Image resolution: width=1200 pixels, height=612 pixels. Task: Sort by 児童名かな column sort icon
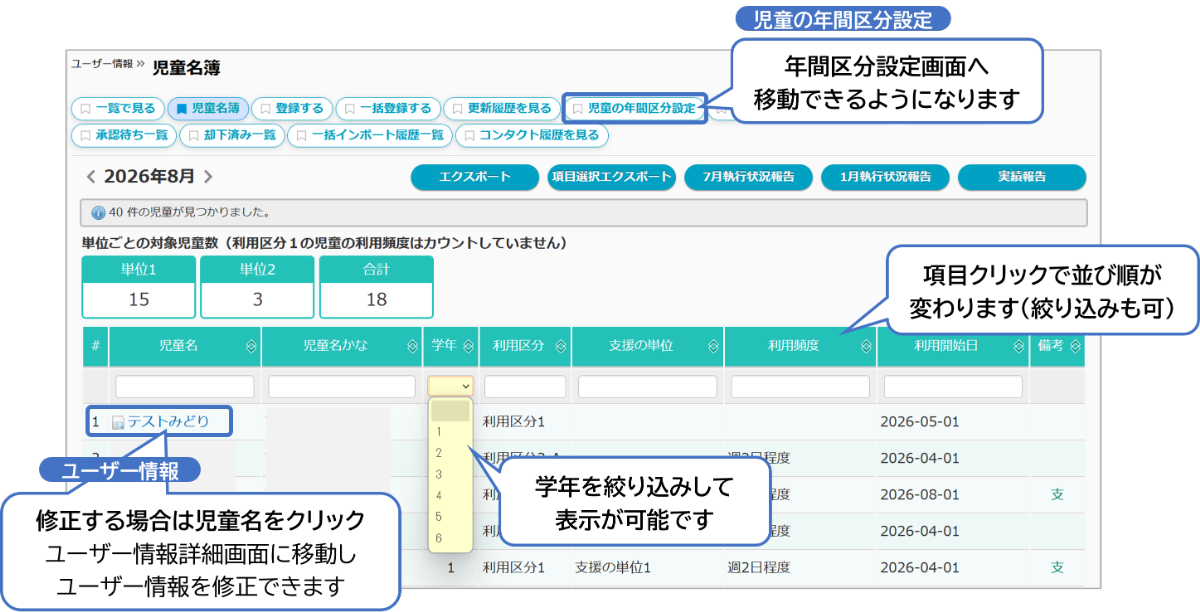[x=413, y=346]
